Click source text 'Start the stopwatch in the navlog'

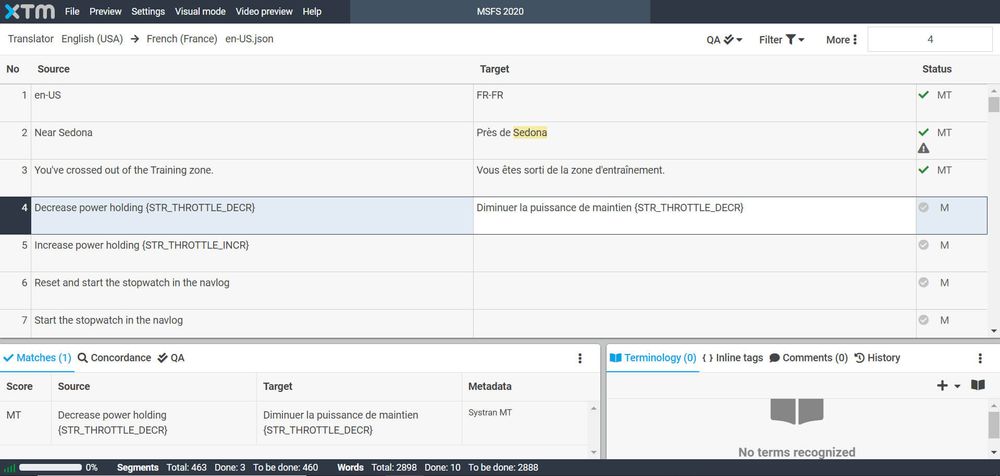point(108,320)
